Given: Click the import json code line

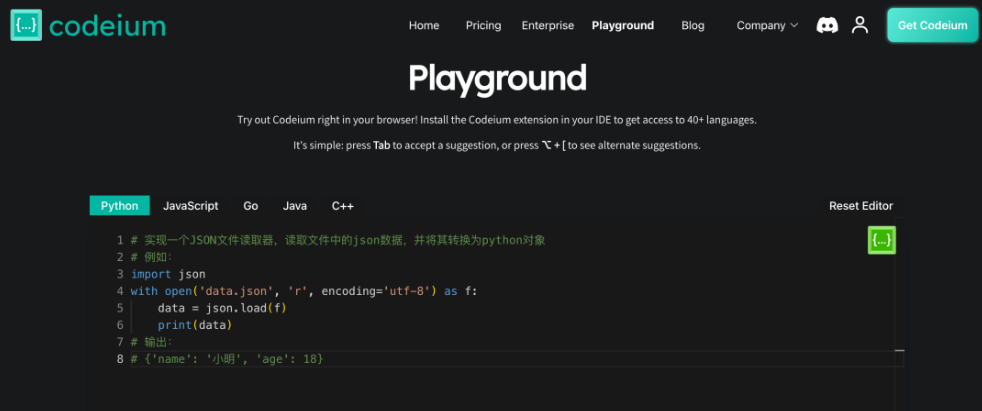Looking at the screenshot, I should [168, 274].
